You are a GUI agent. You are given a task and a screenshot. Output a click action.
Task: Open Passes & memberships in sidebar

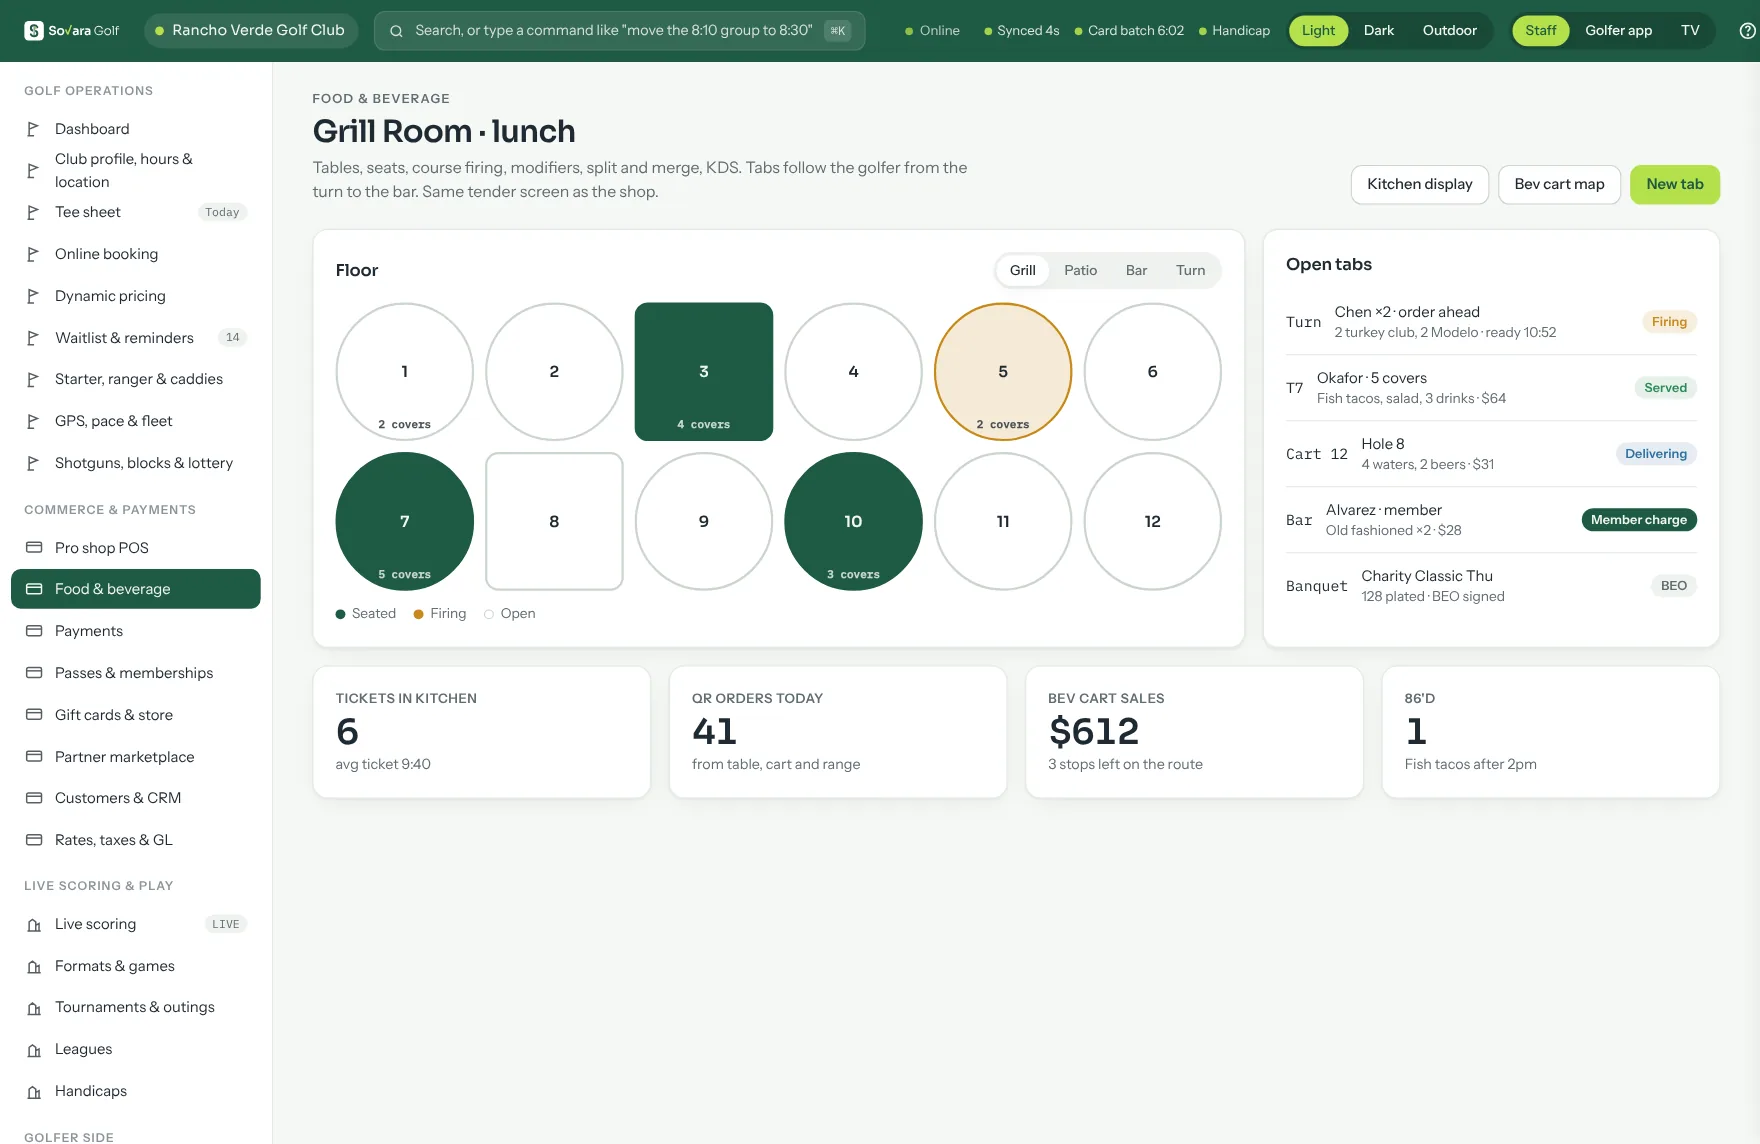(x=136, y=673)
